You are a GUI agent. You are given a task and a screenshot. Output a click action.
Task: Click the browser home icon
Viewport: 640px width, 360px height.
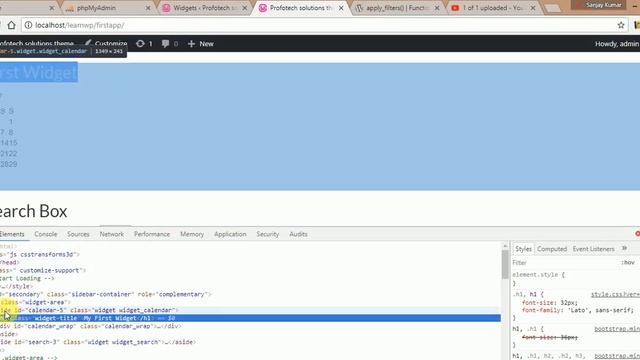[11, 25]
